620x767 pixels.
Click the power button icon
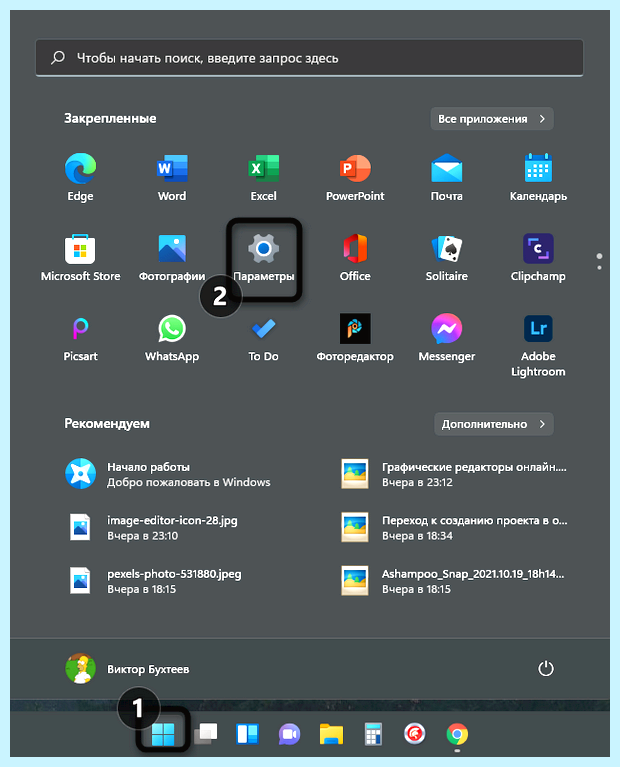tap(546, 669)
